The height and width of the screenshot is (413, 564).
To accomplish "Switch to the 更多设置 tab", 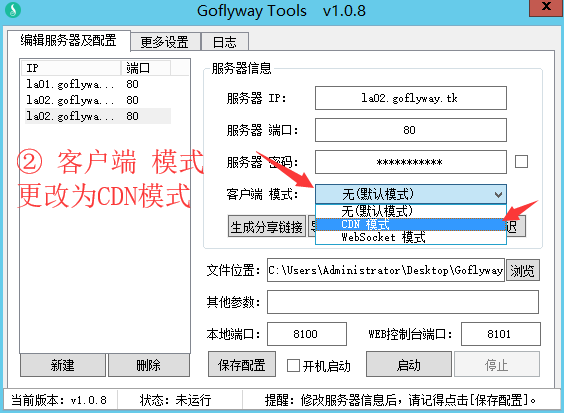I will click(165, 42).
